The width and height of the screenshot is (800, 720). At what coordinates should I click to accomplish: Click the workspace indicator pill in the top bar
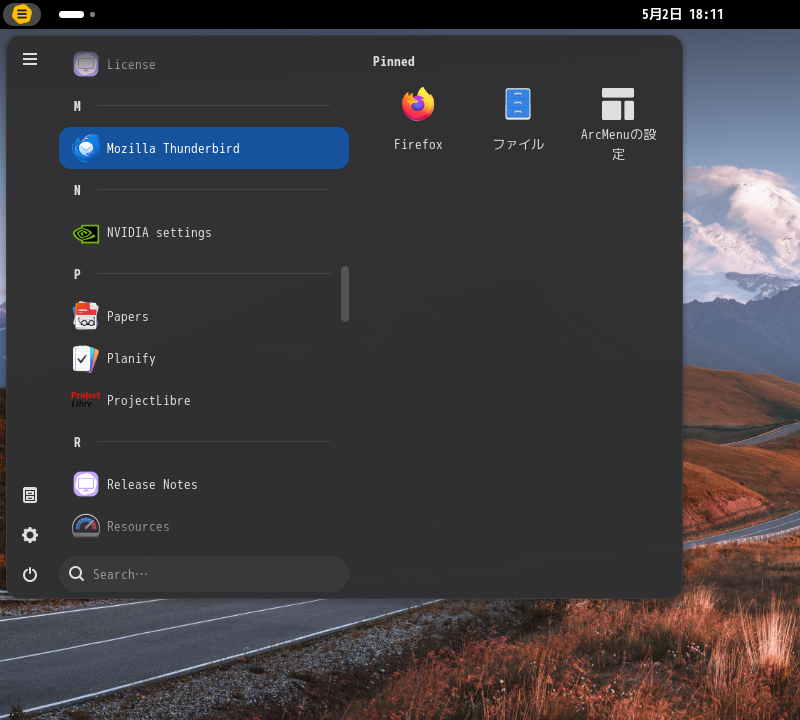(70, 14)
